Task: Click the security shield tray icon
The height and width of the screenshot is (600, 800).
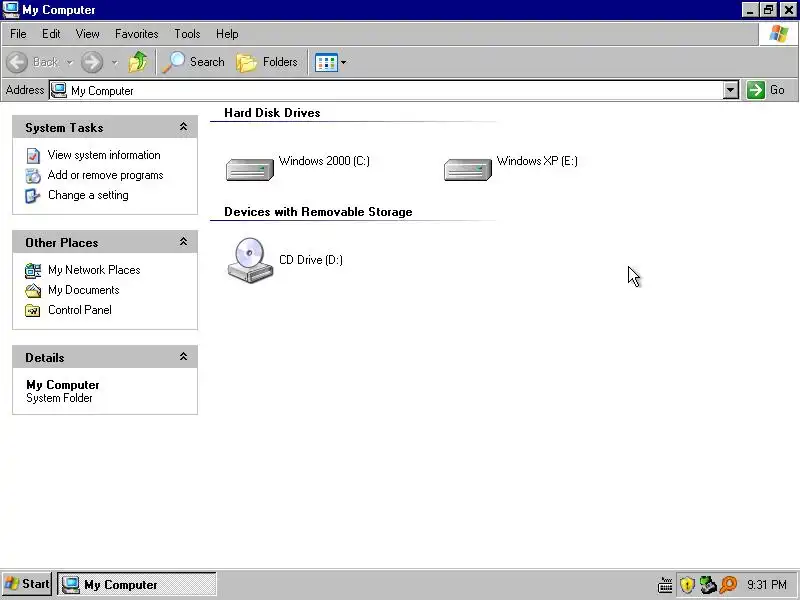Action: [687, 585]
